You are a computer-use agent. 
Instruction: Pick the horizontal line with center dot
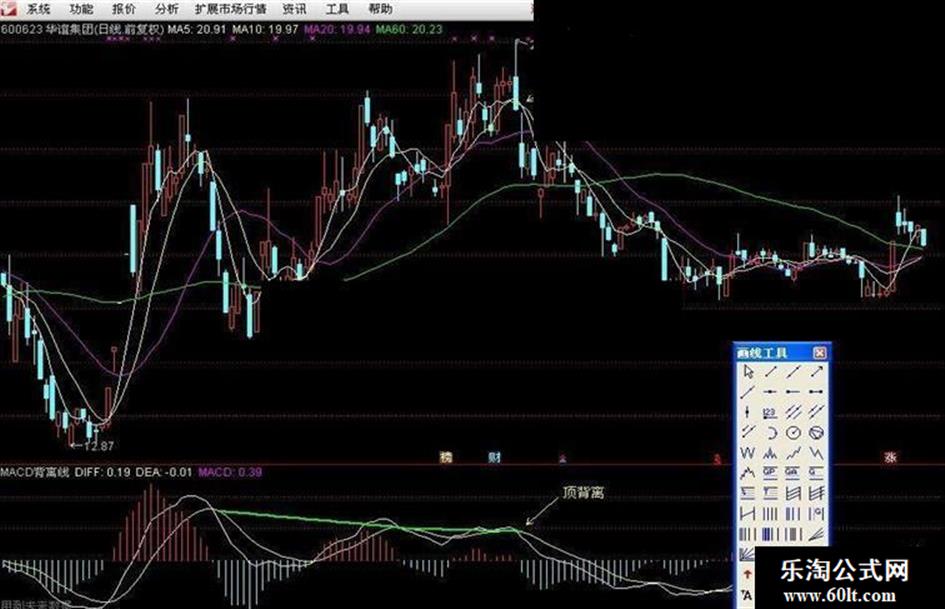(x=770, y=391)
